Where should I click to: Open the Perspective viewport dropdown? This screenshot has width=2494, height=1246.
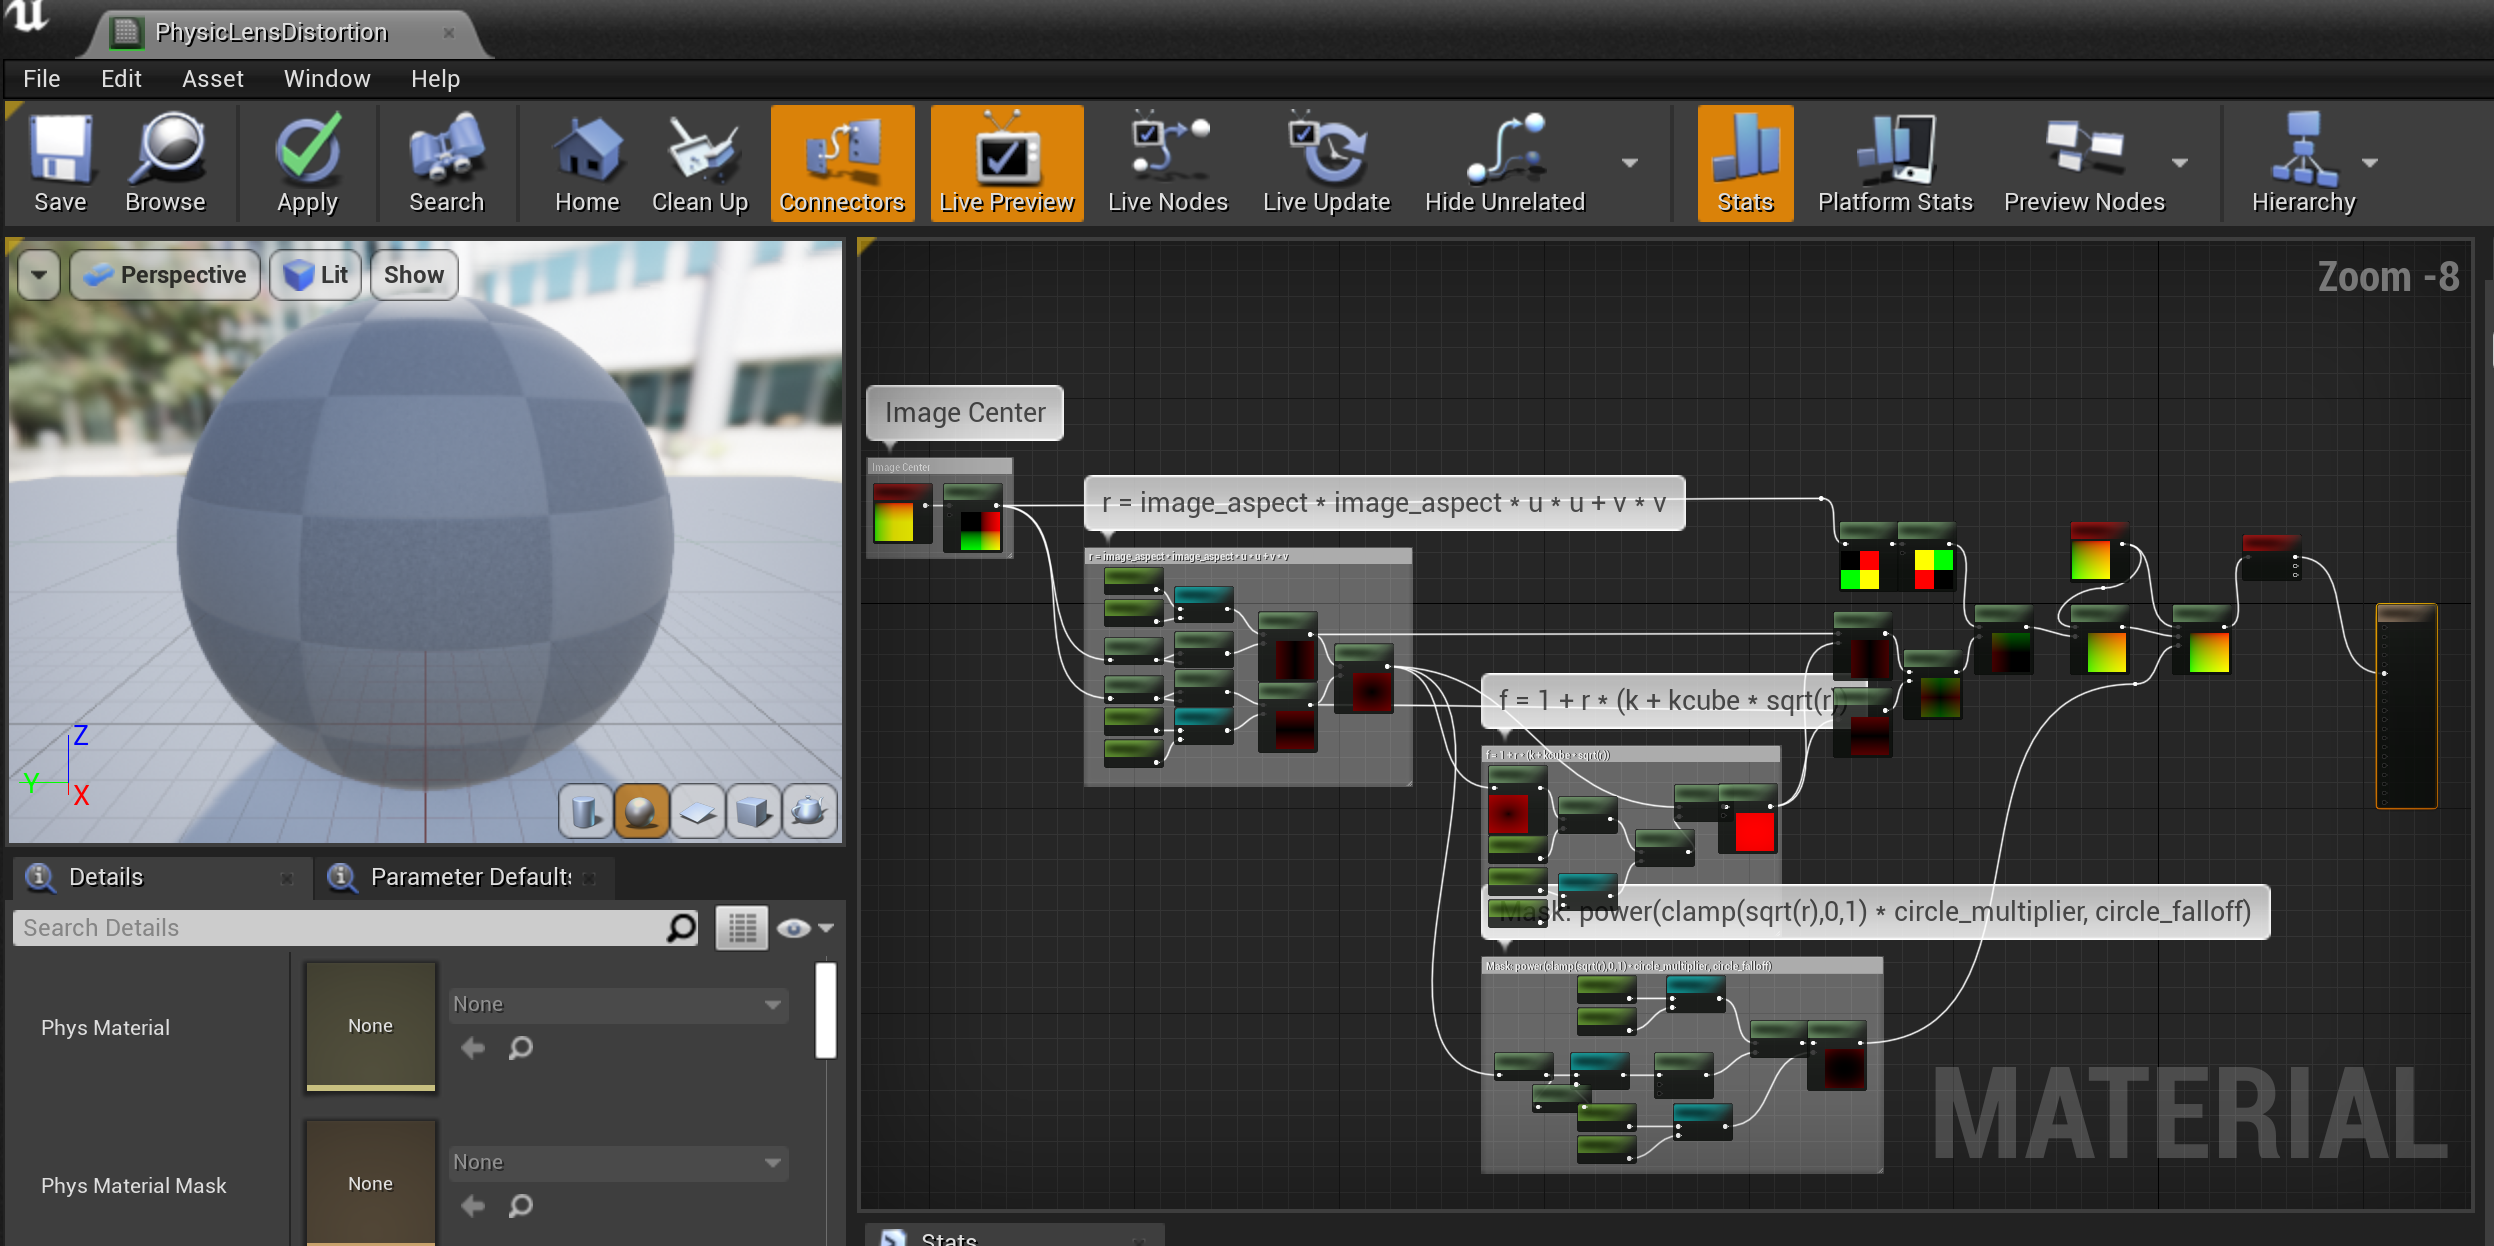click(x=164, y=274)
